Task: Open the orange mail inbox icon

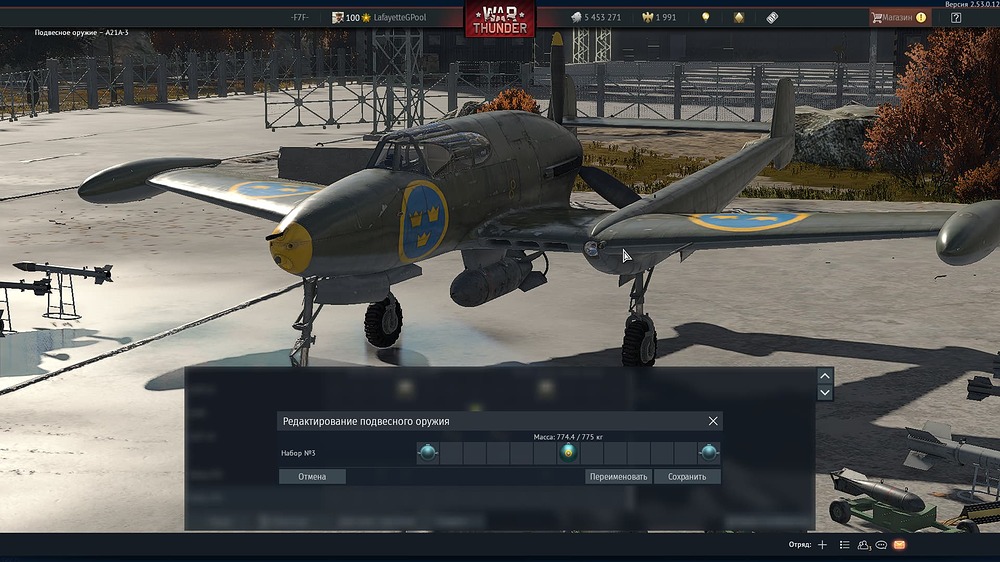Action: 899,545
